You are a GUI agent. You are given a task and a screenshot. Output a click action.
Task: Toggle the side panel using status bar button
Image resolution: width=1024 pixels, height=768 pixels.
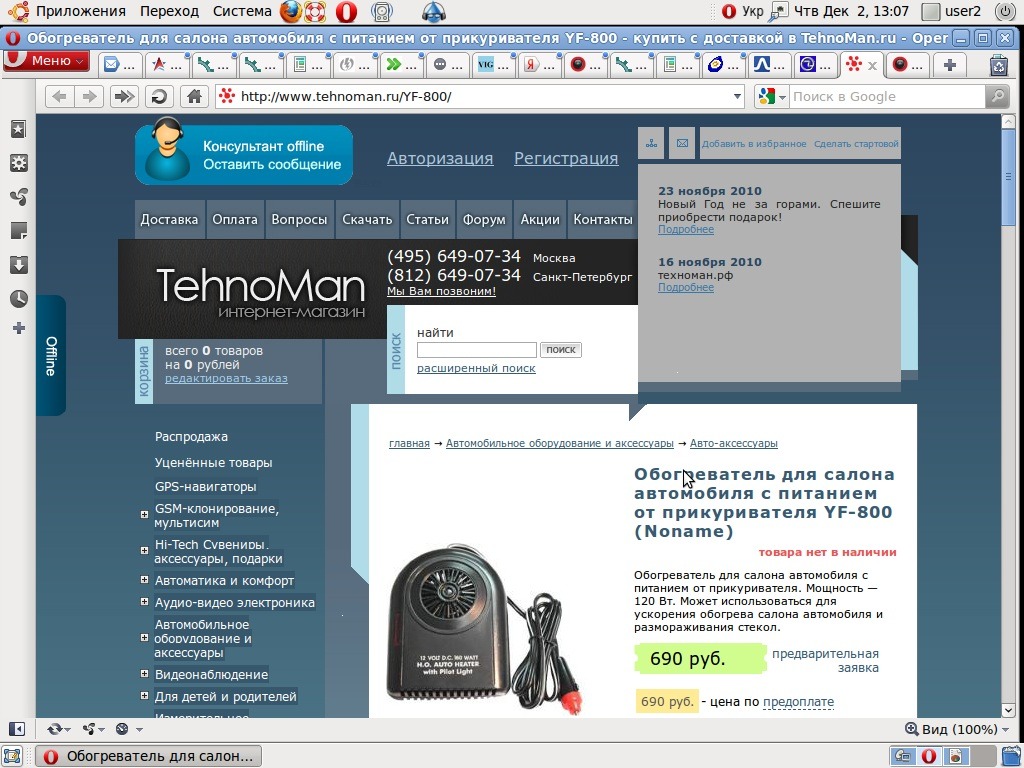pos(17,729)
